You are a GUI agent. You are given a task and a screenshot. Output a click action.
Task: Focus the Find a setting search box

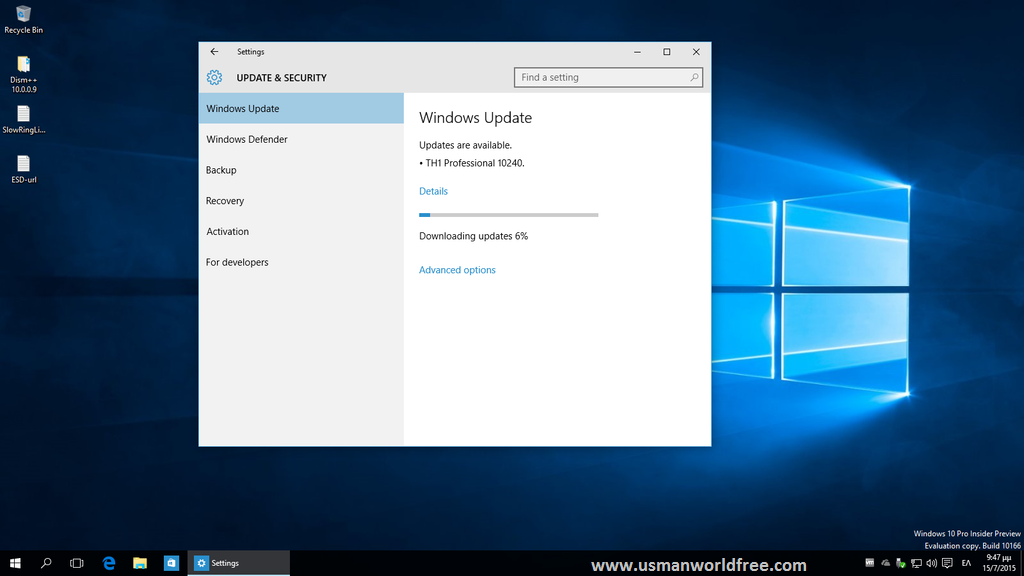click(608, 78)
